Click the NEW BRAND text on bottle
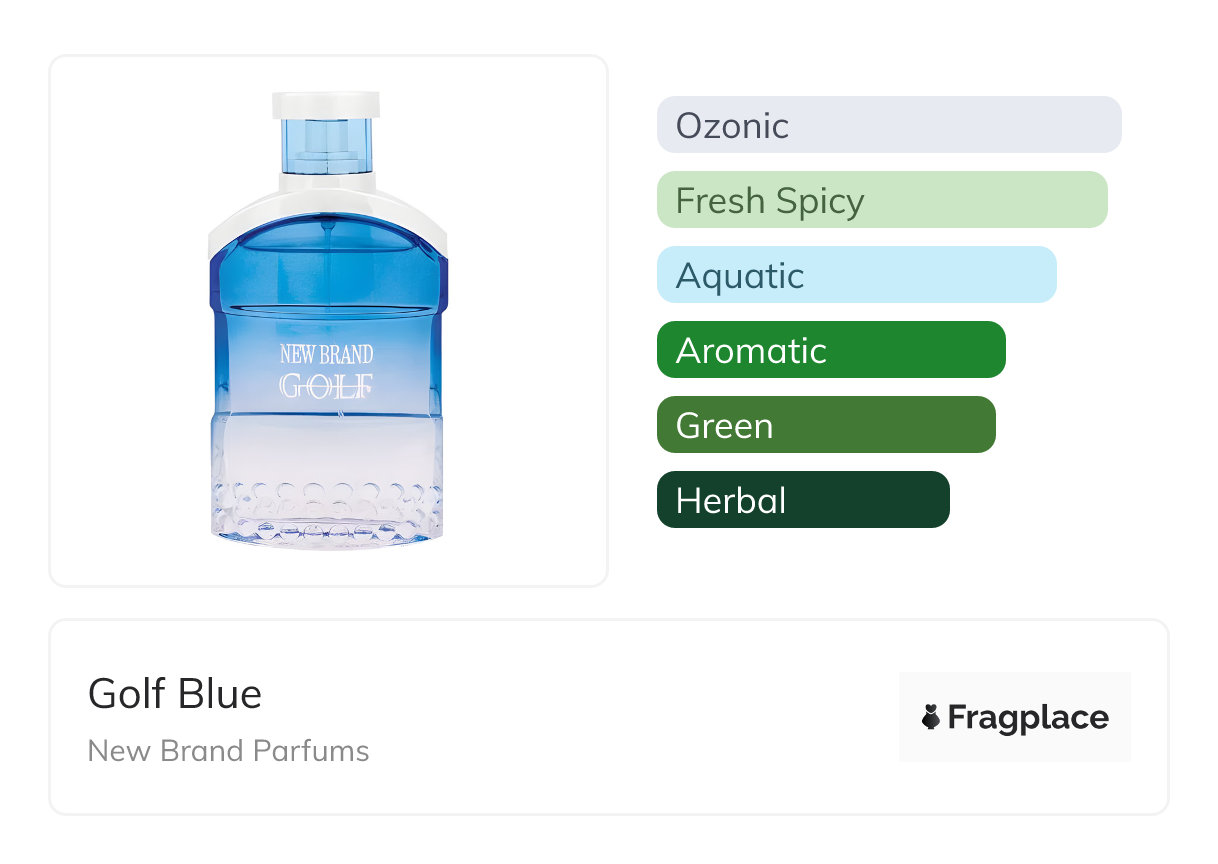 (x=326, y=354)
